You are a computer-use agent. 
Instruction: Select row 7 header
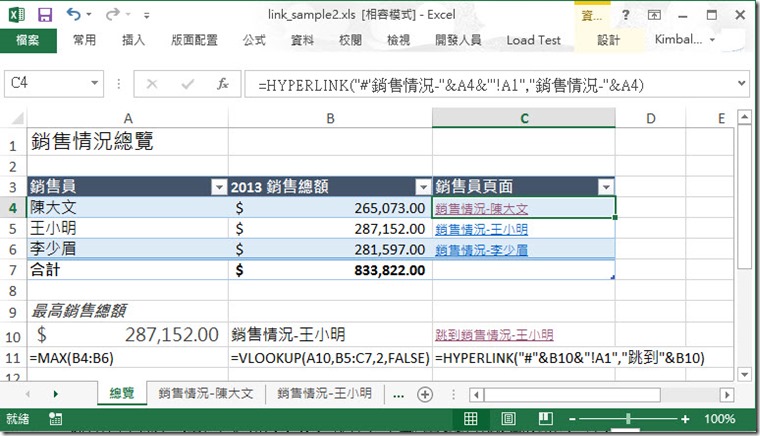click(13, 270)
